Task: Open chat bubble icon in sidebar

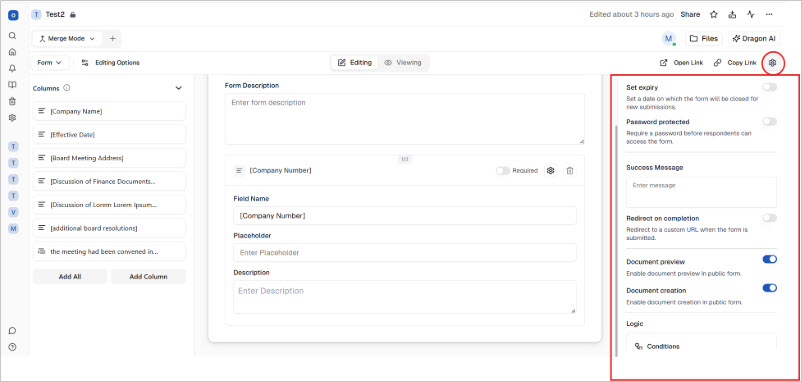Action: click(13, 330)
